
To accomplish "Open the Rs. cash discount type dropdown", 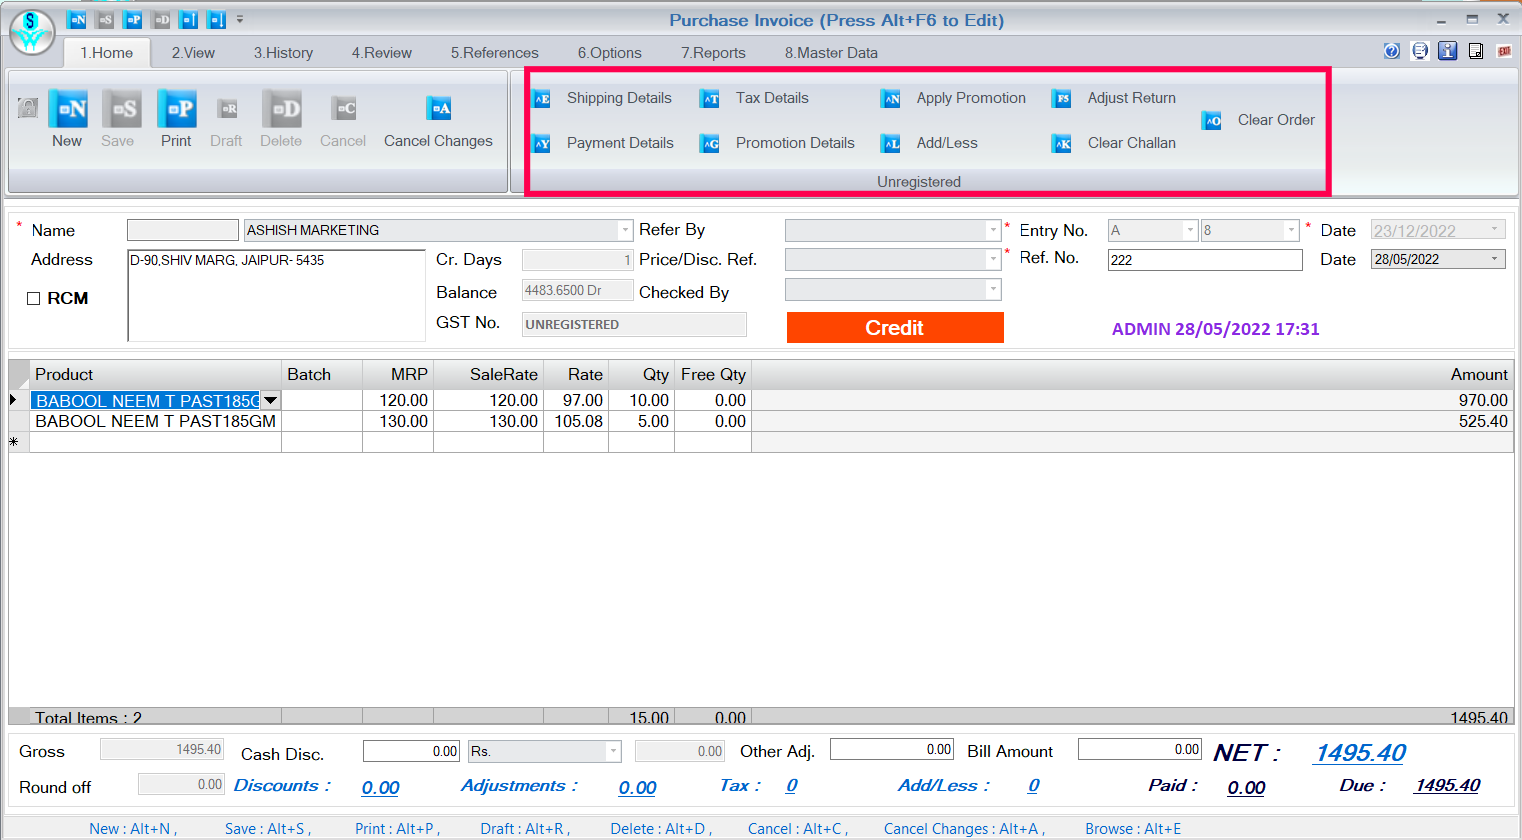I will coord(613,751).
